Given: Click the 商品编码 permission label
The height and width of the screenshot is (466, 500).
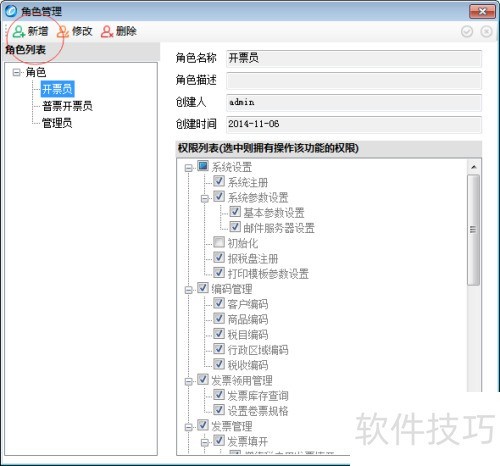Looking at the screenshot, I should [248, 319].
